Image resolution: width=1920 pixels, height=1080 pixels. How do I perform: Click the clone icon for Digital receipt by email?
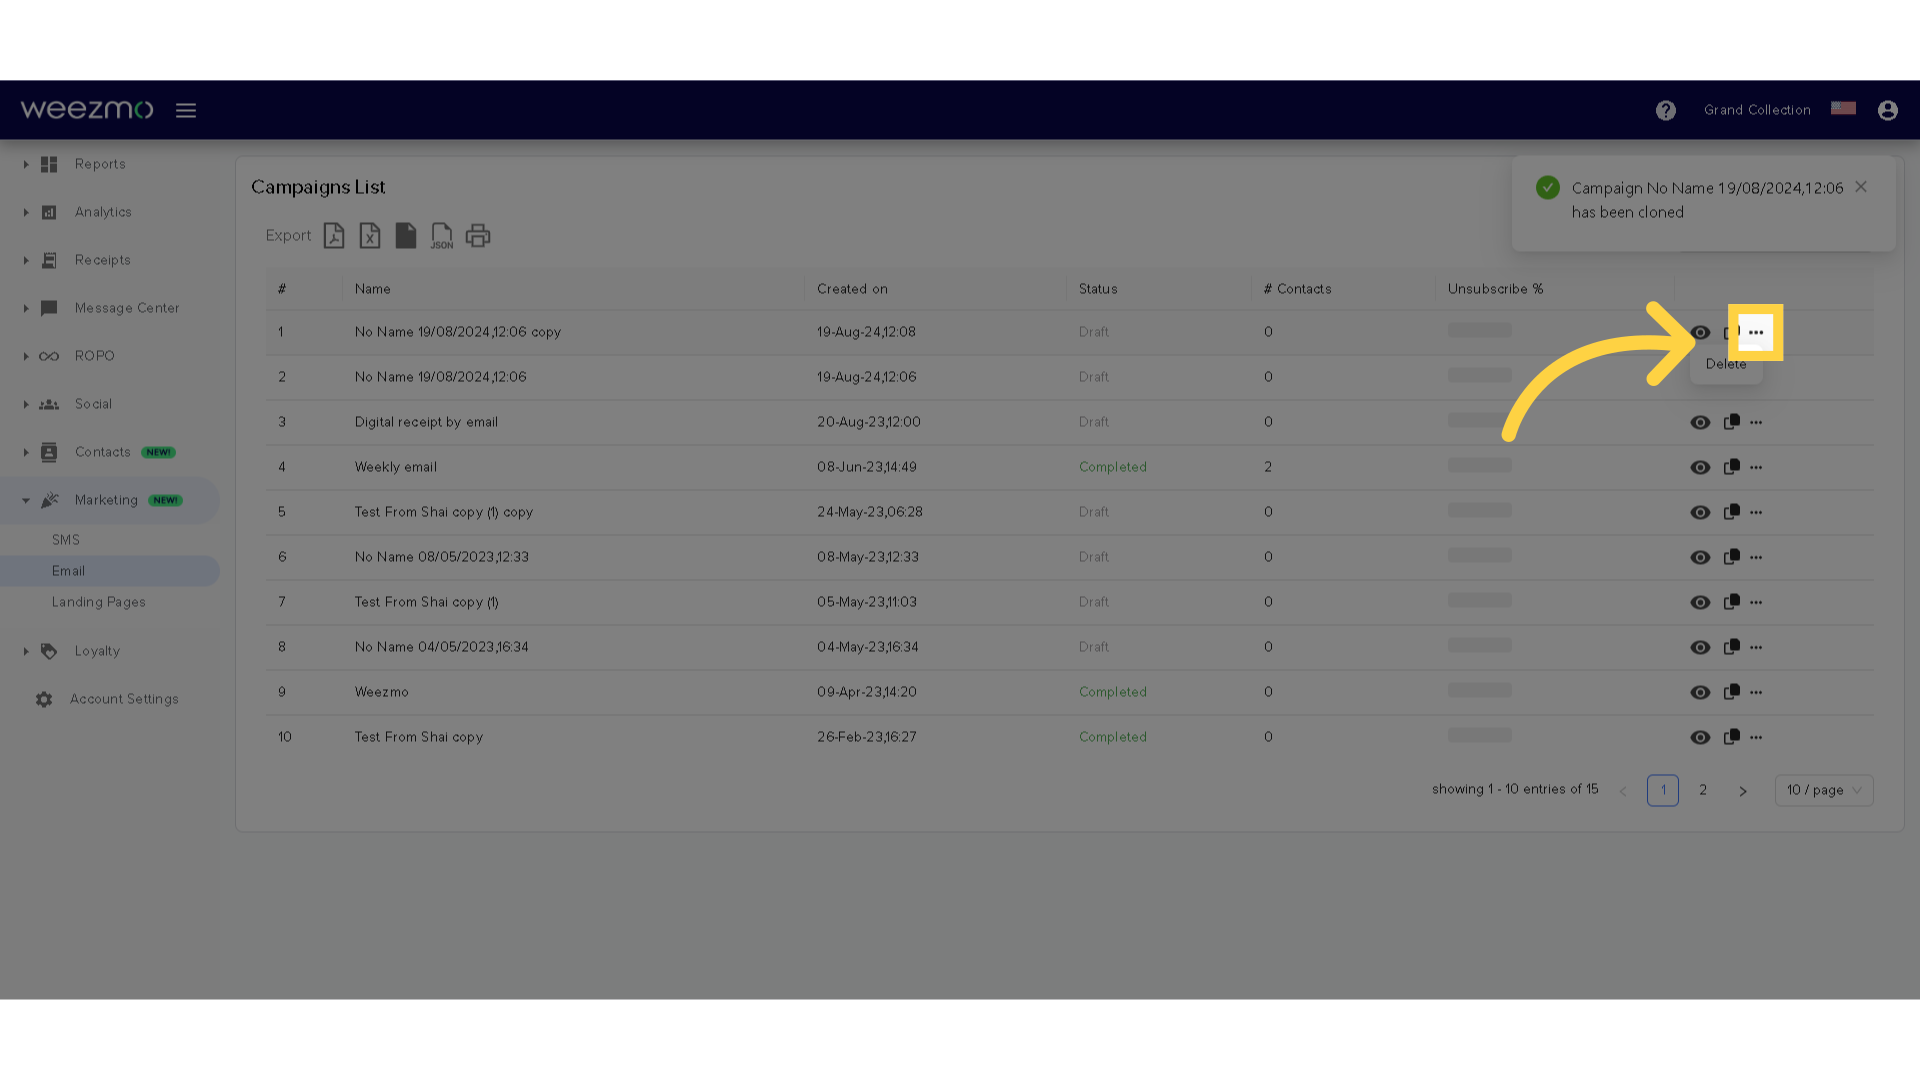(x=1731, y=421)
